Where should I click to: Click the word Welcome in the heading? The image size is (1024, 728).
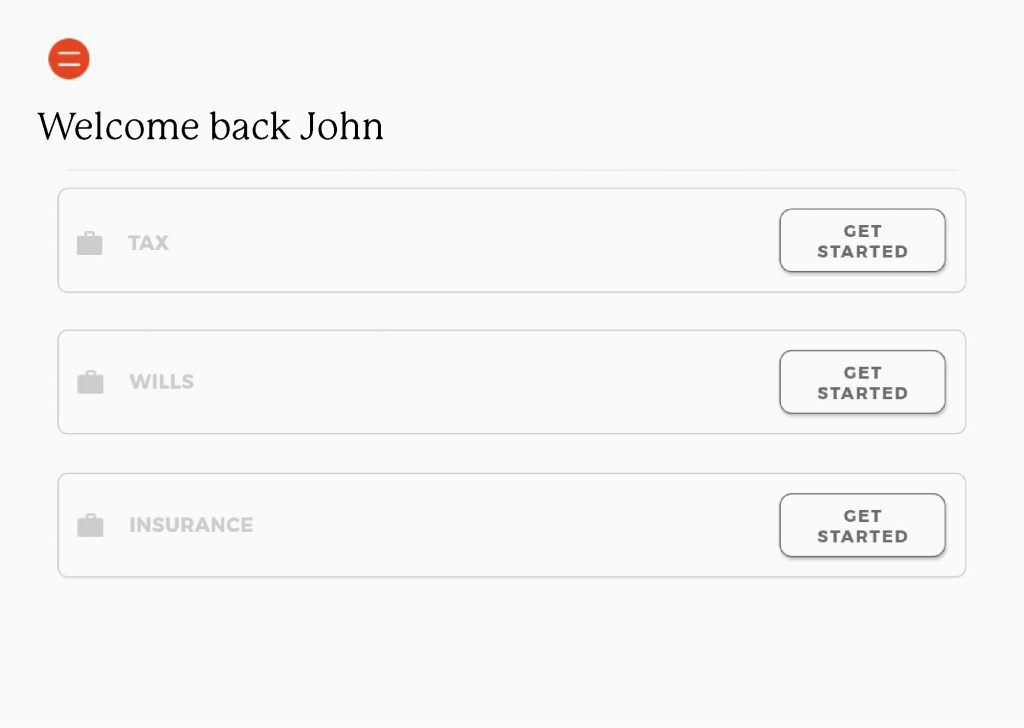[118, 126]
